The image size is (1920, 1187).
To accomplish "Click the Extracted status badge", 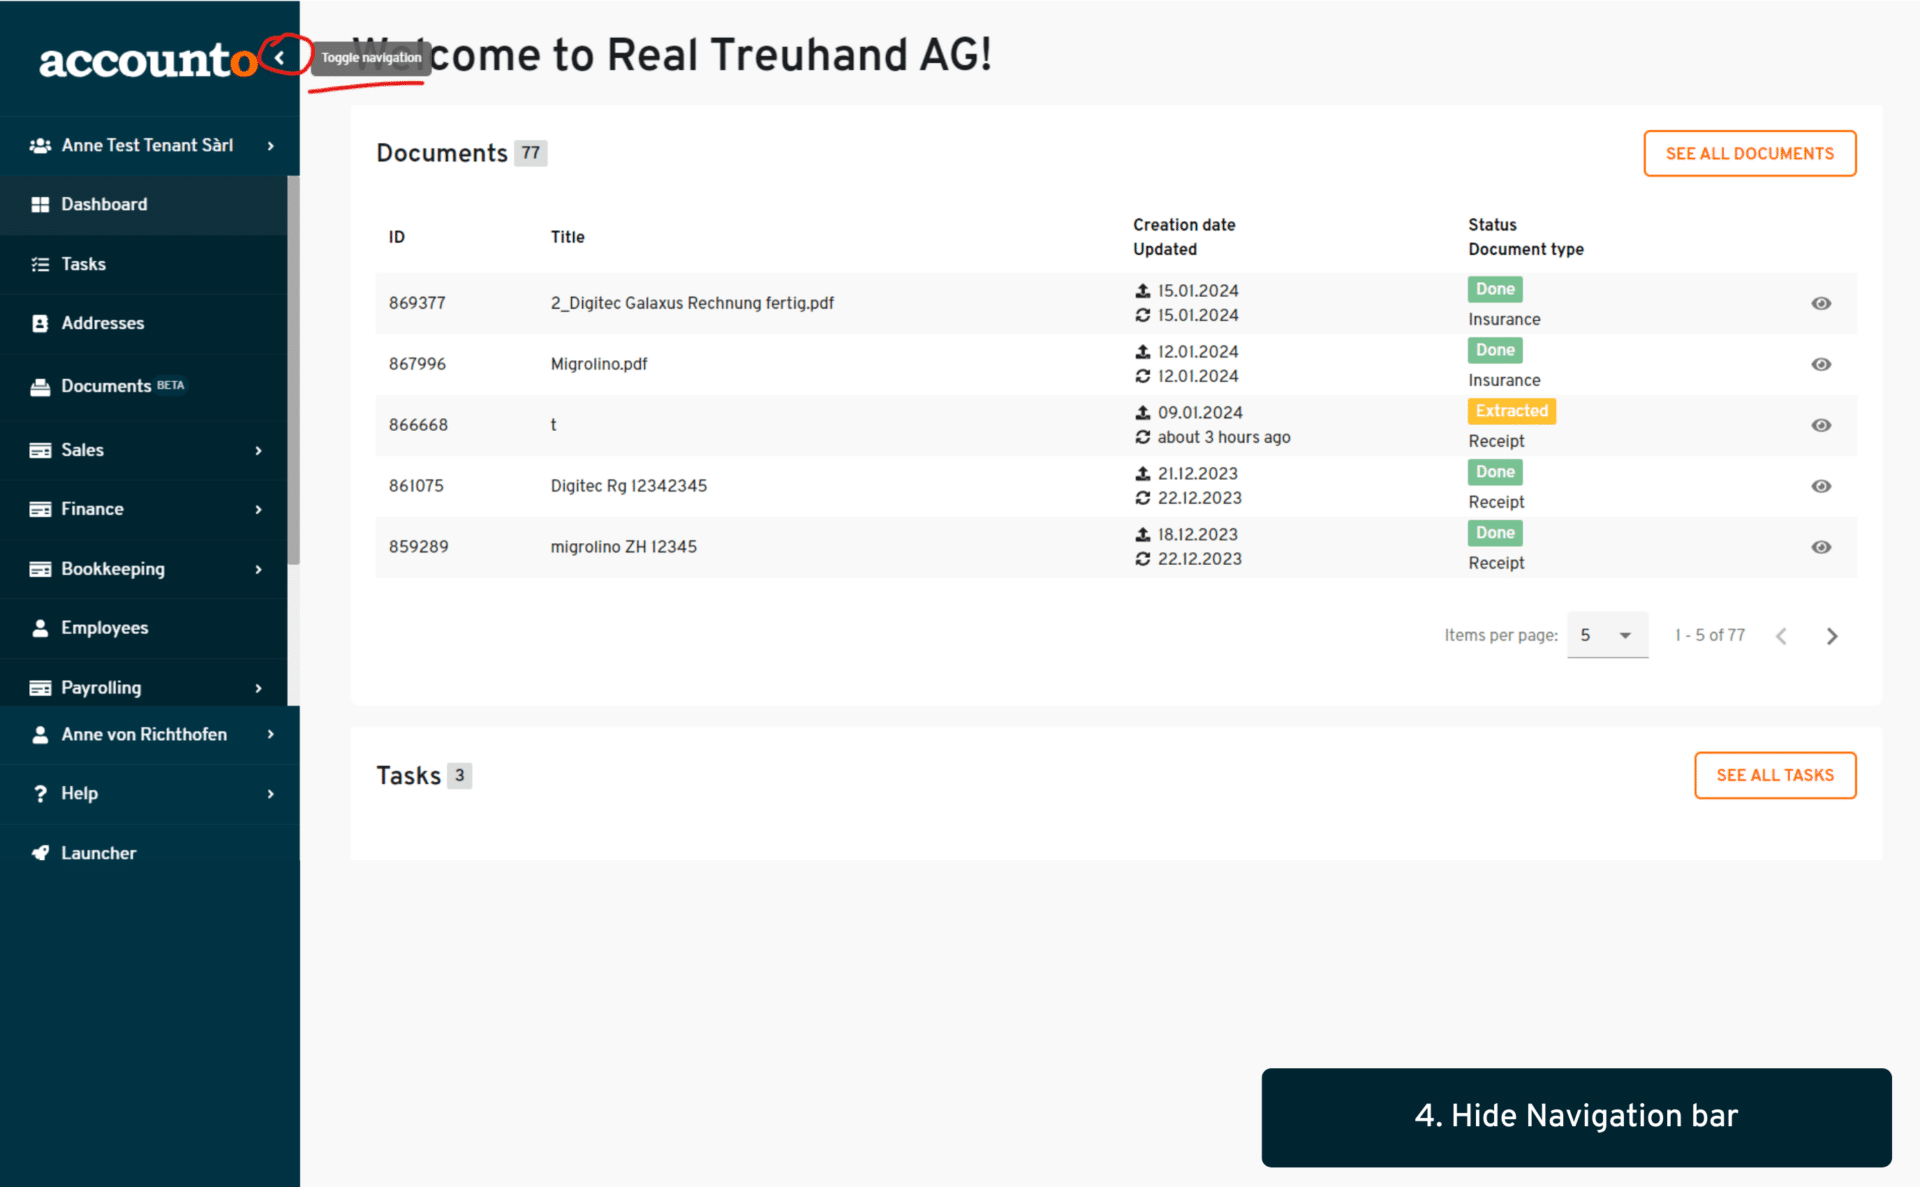I will pyautogui.click(x=1512, y=412).
